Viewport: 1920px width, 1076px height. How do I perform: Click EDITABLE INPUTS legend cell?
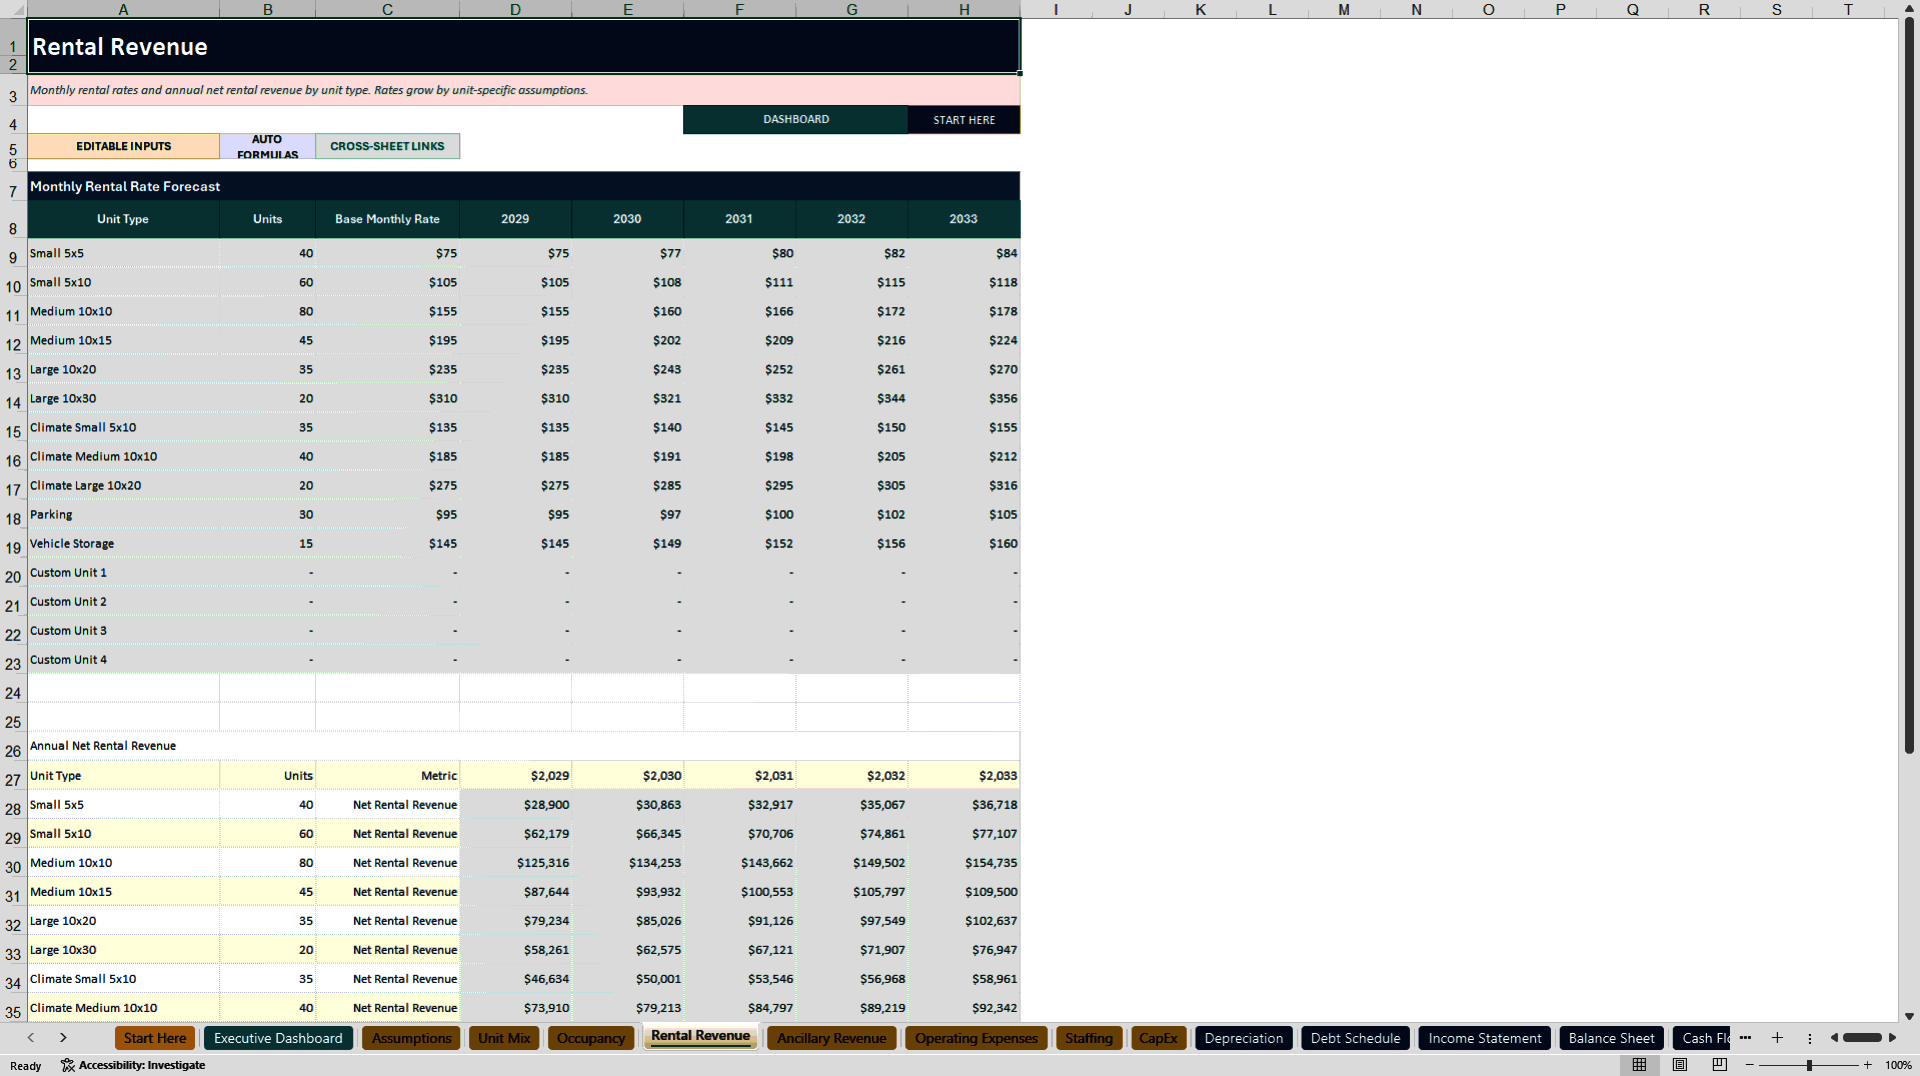click(124, 146)
